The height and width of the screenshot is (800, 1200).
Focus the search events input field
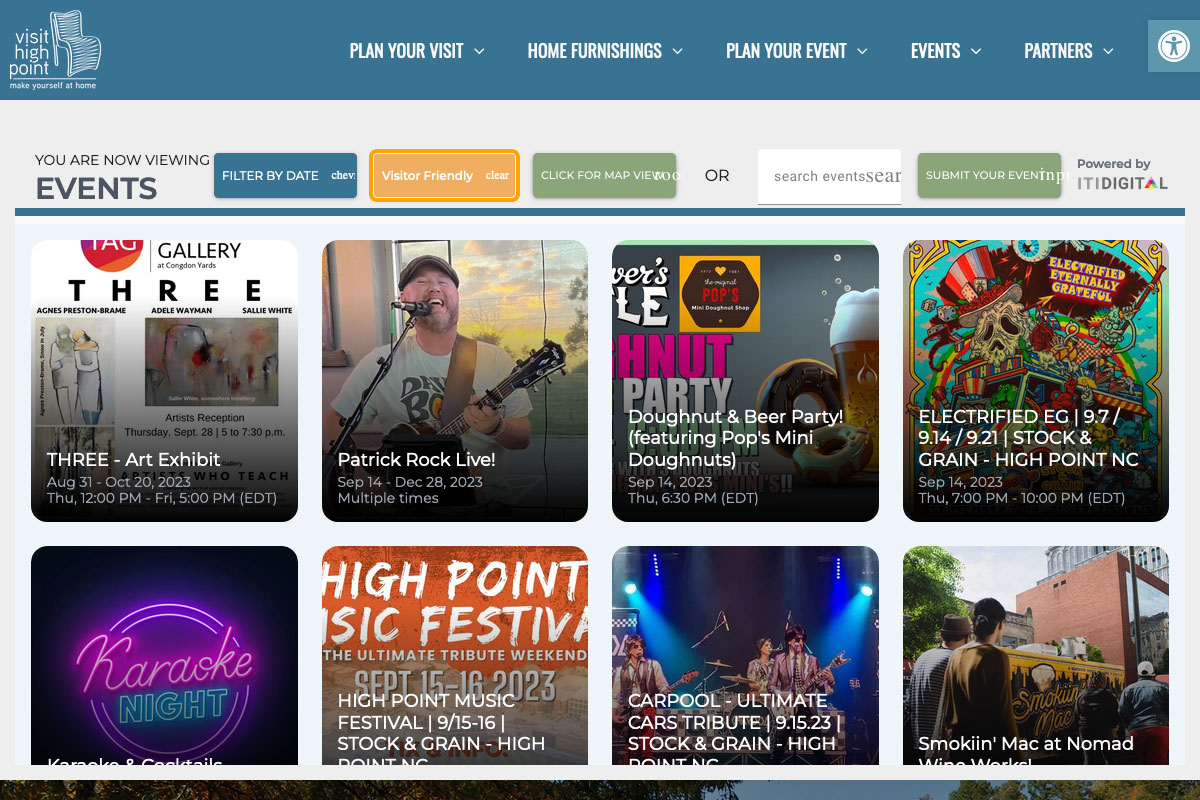pyautogui.click(x=828, y=177)
